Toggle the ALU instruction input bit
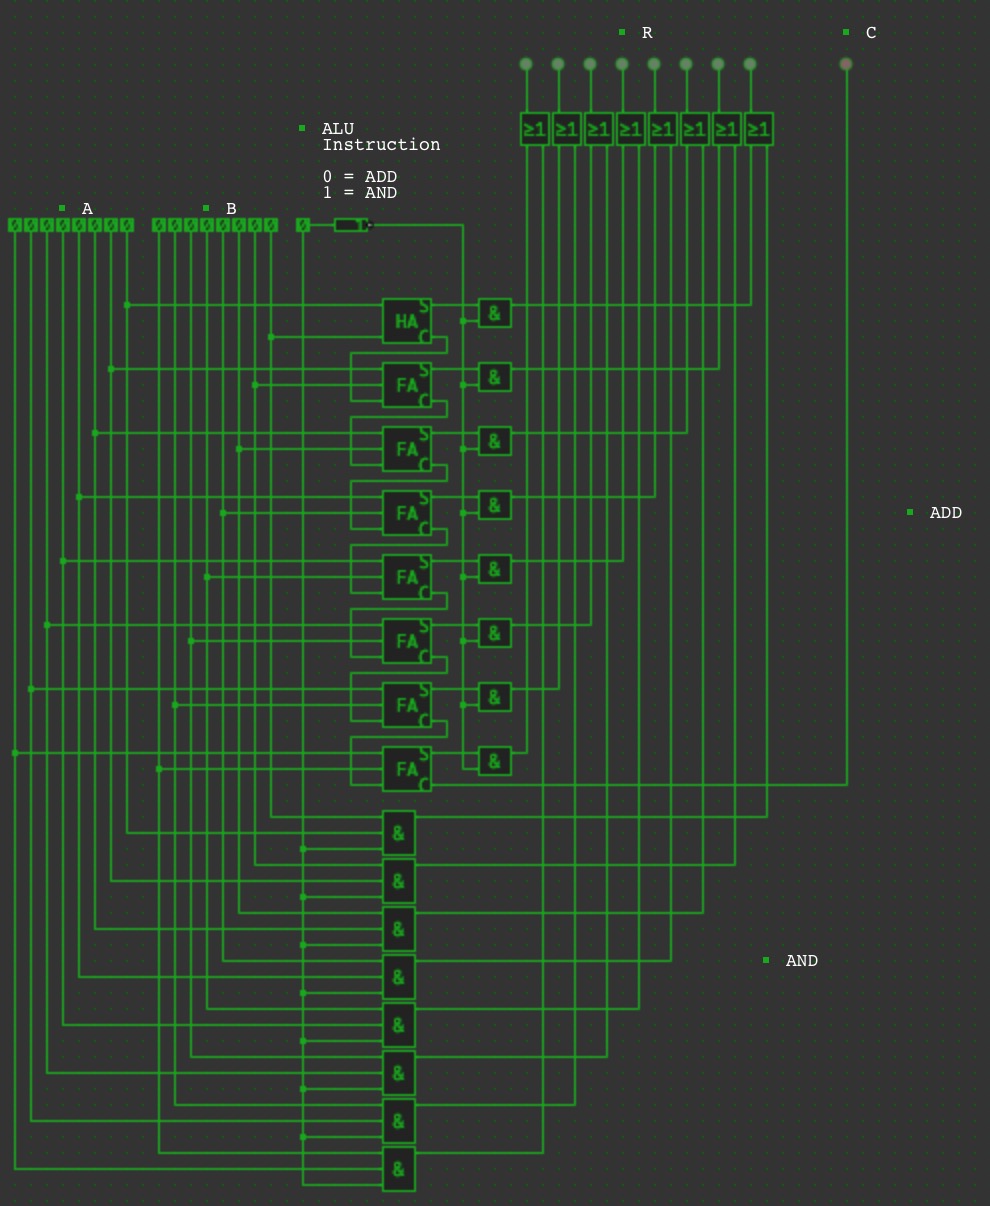 [303, 225]
